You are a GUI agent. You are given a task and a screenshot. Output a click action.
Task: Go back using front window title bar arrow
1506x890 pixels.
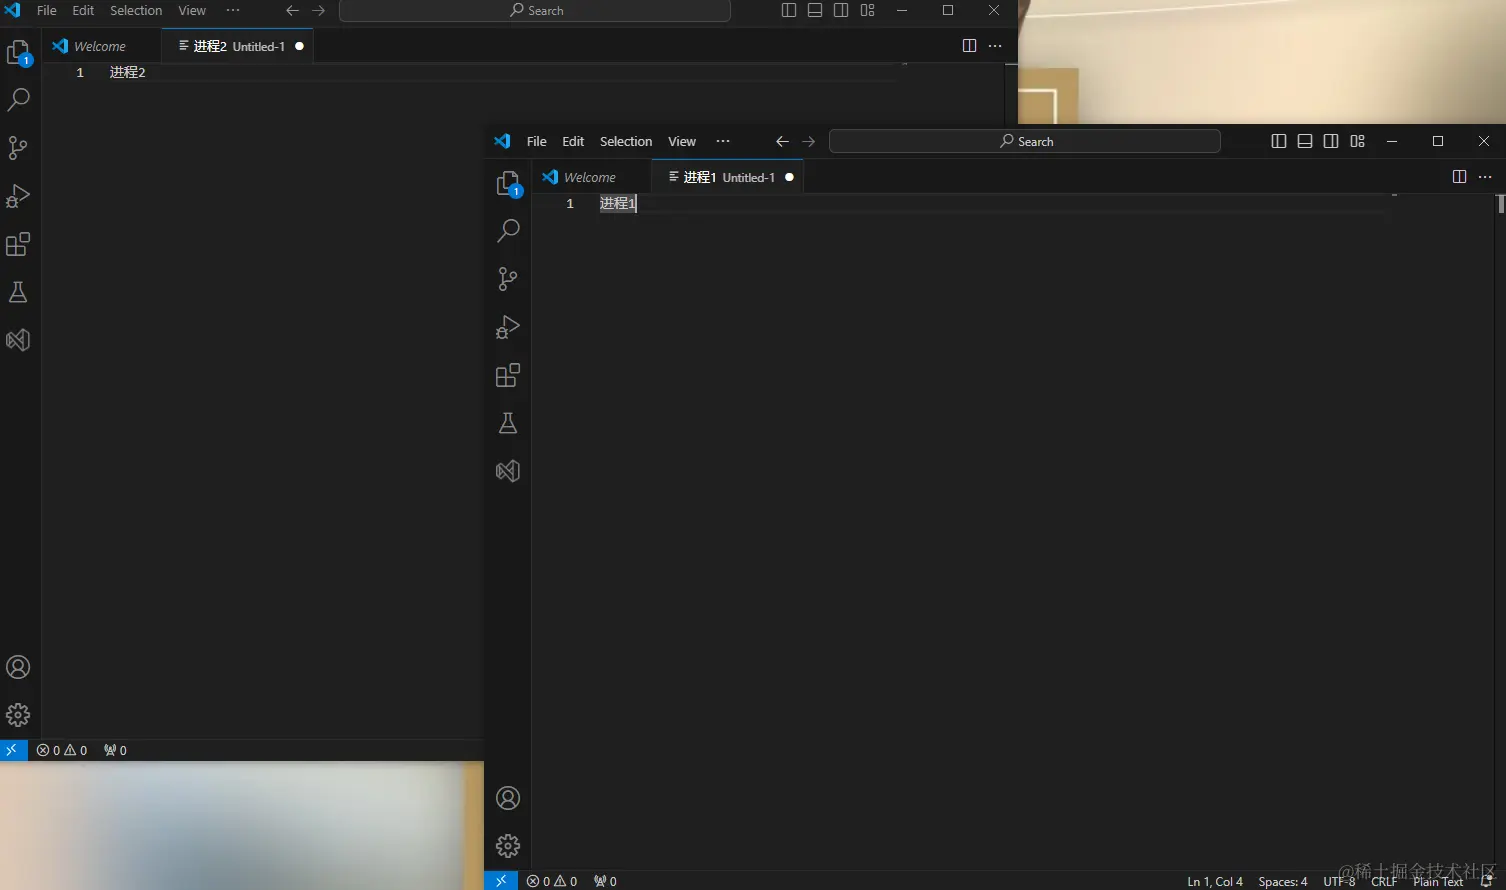point(782,141)
